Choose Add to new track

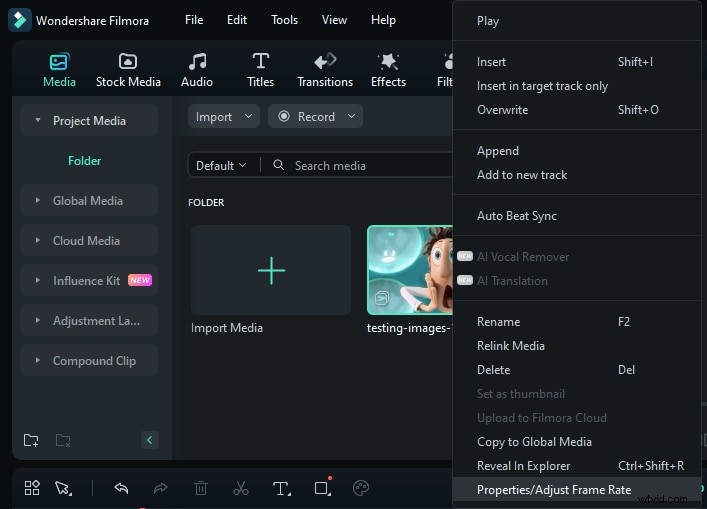click(577, 175)
